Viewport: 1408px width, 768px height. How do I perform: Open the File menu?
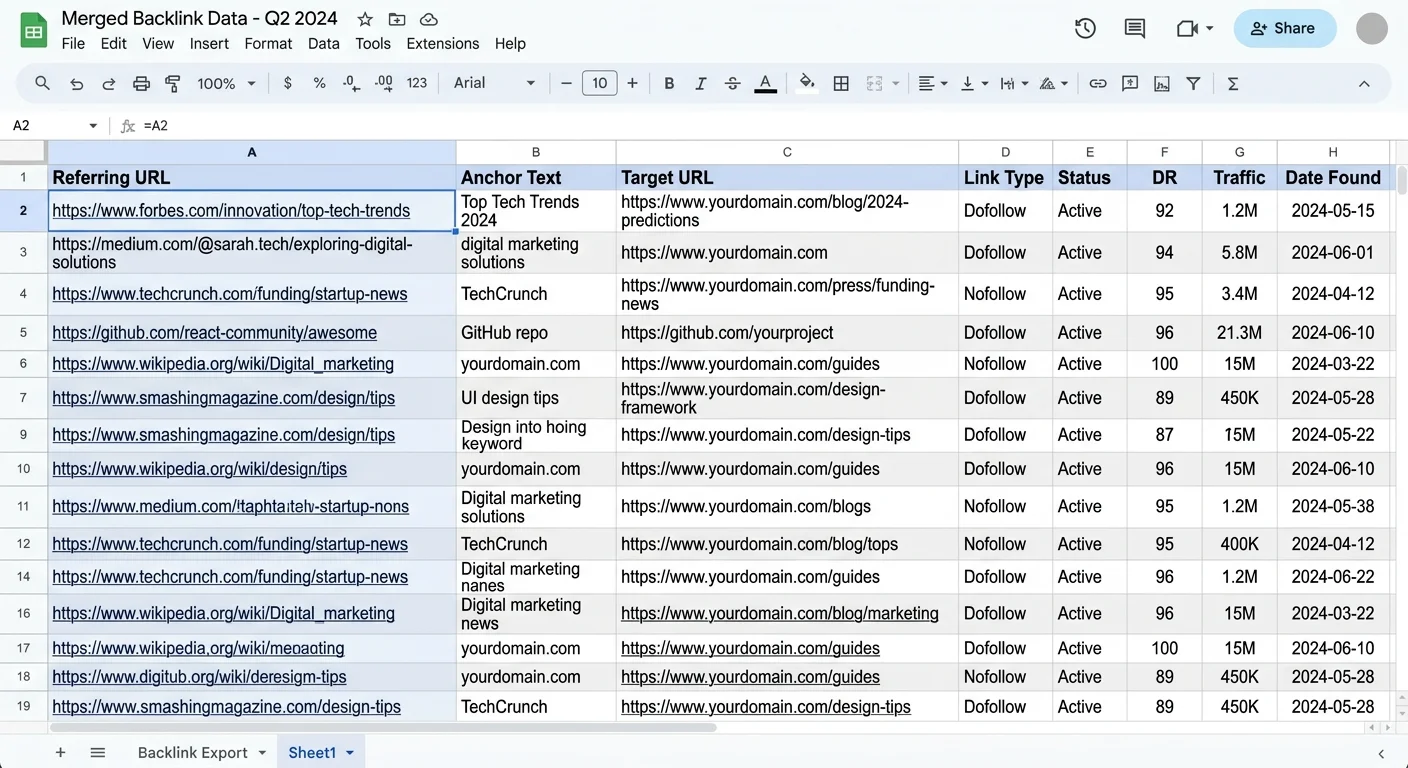pyautogui.click(x=73, y=44)
